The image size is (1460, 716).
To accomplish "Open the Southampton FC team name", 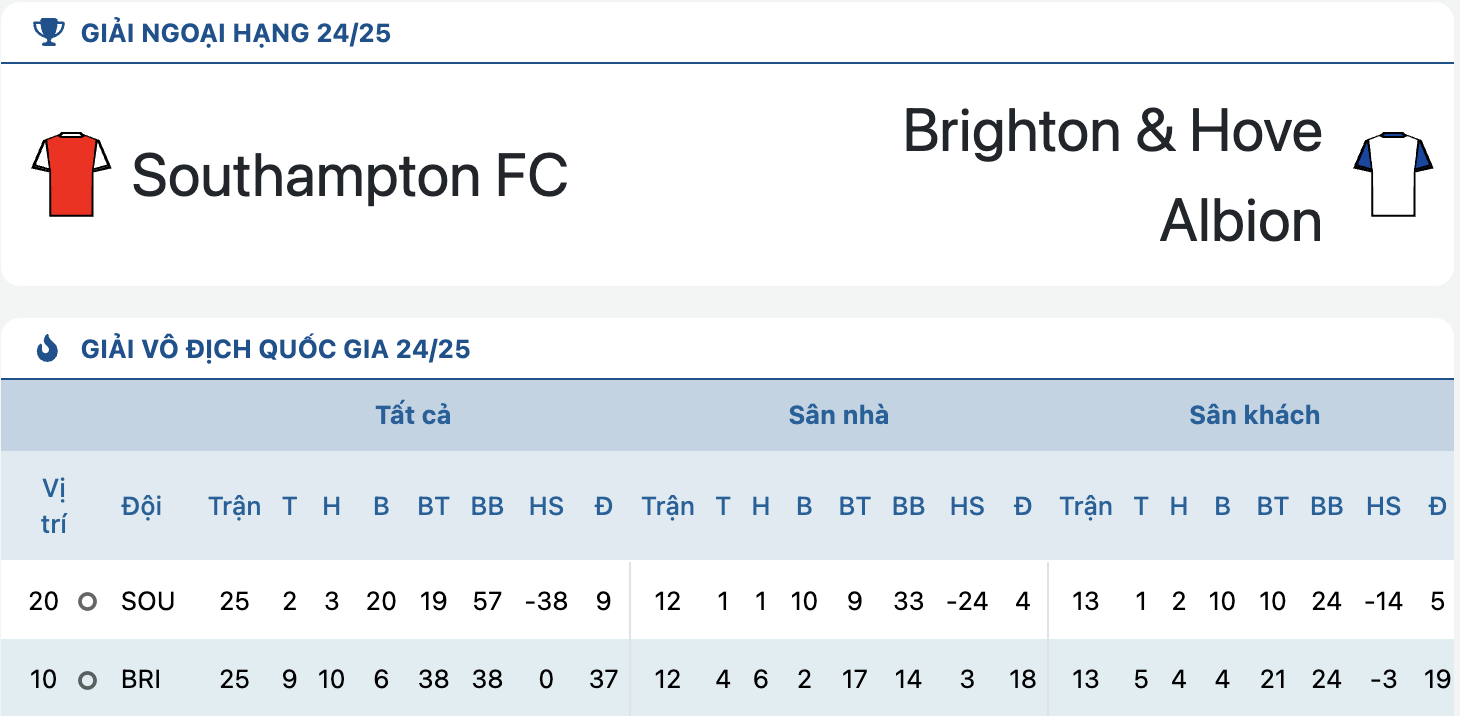I will click(x=350, y=175).
